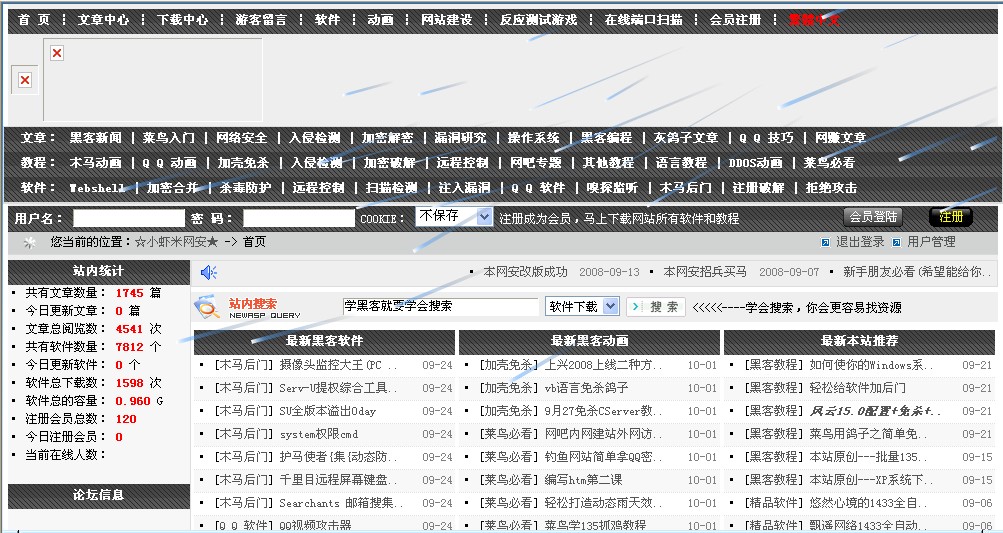
Task: Open the Webshell software category link
Action: point(97,188)
